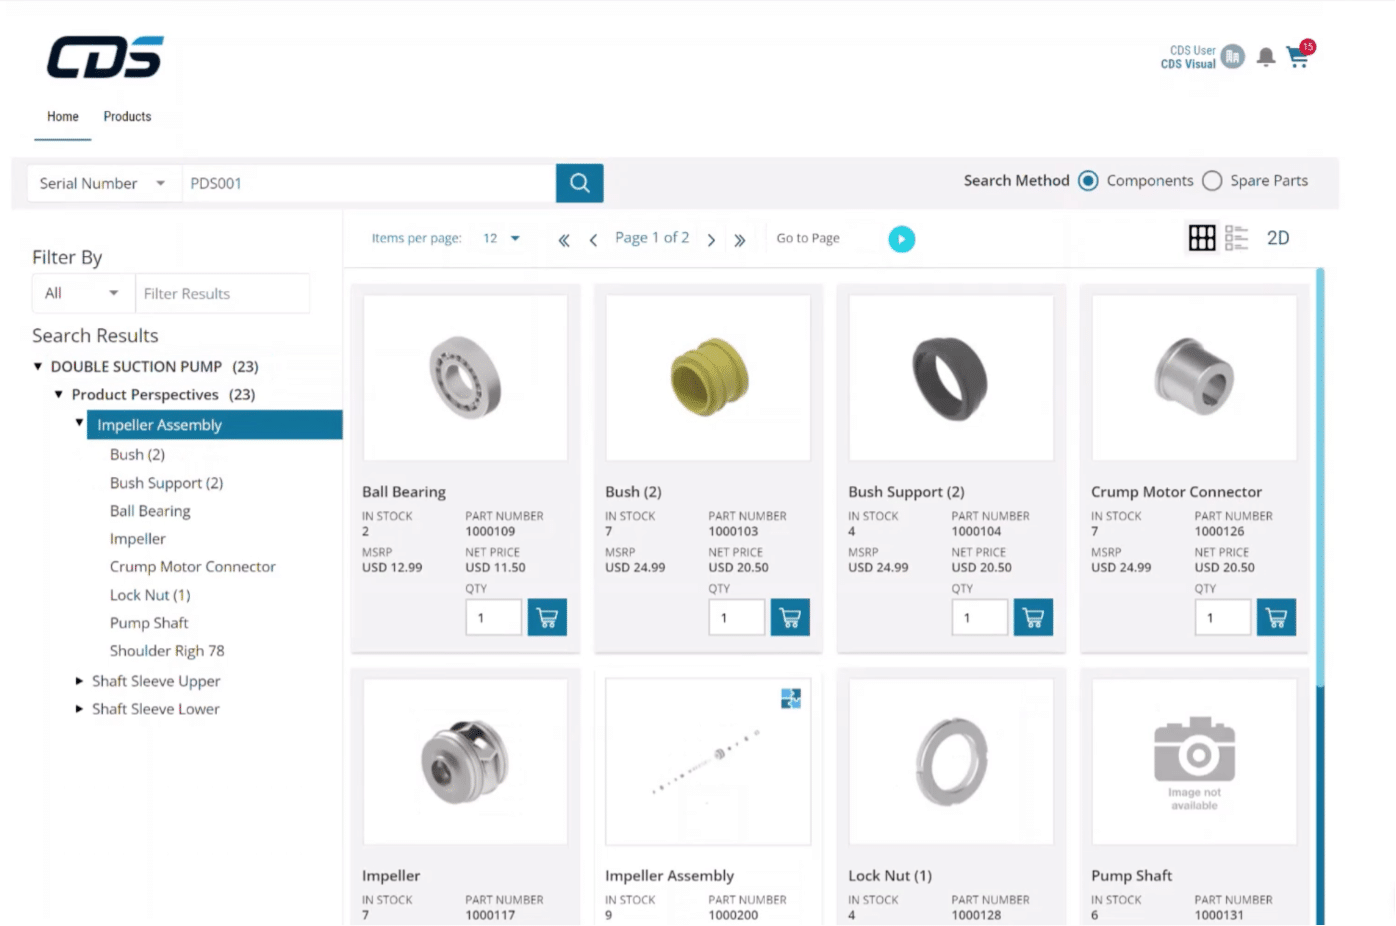This screenshot has width=1396, height=926.
Task: Click the magnifier search button
Action: [x=579, y=183]
